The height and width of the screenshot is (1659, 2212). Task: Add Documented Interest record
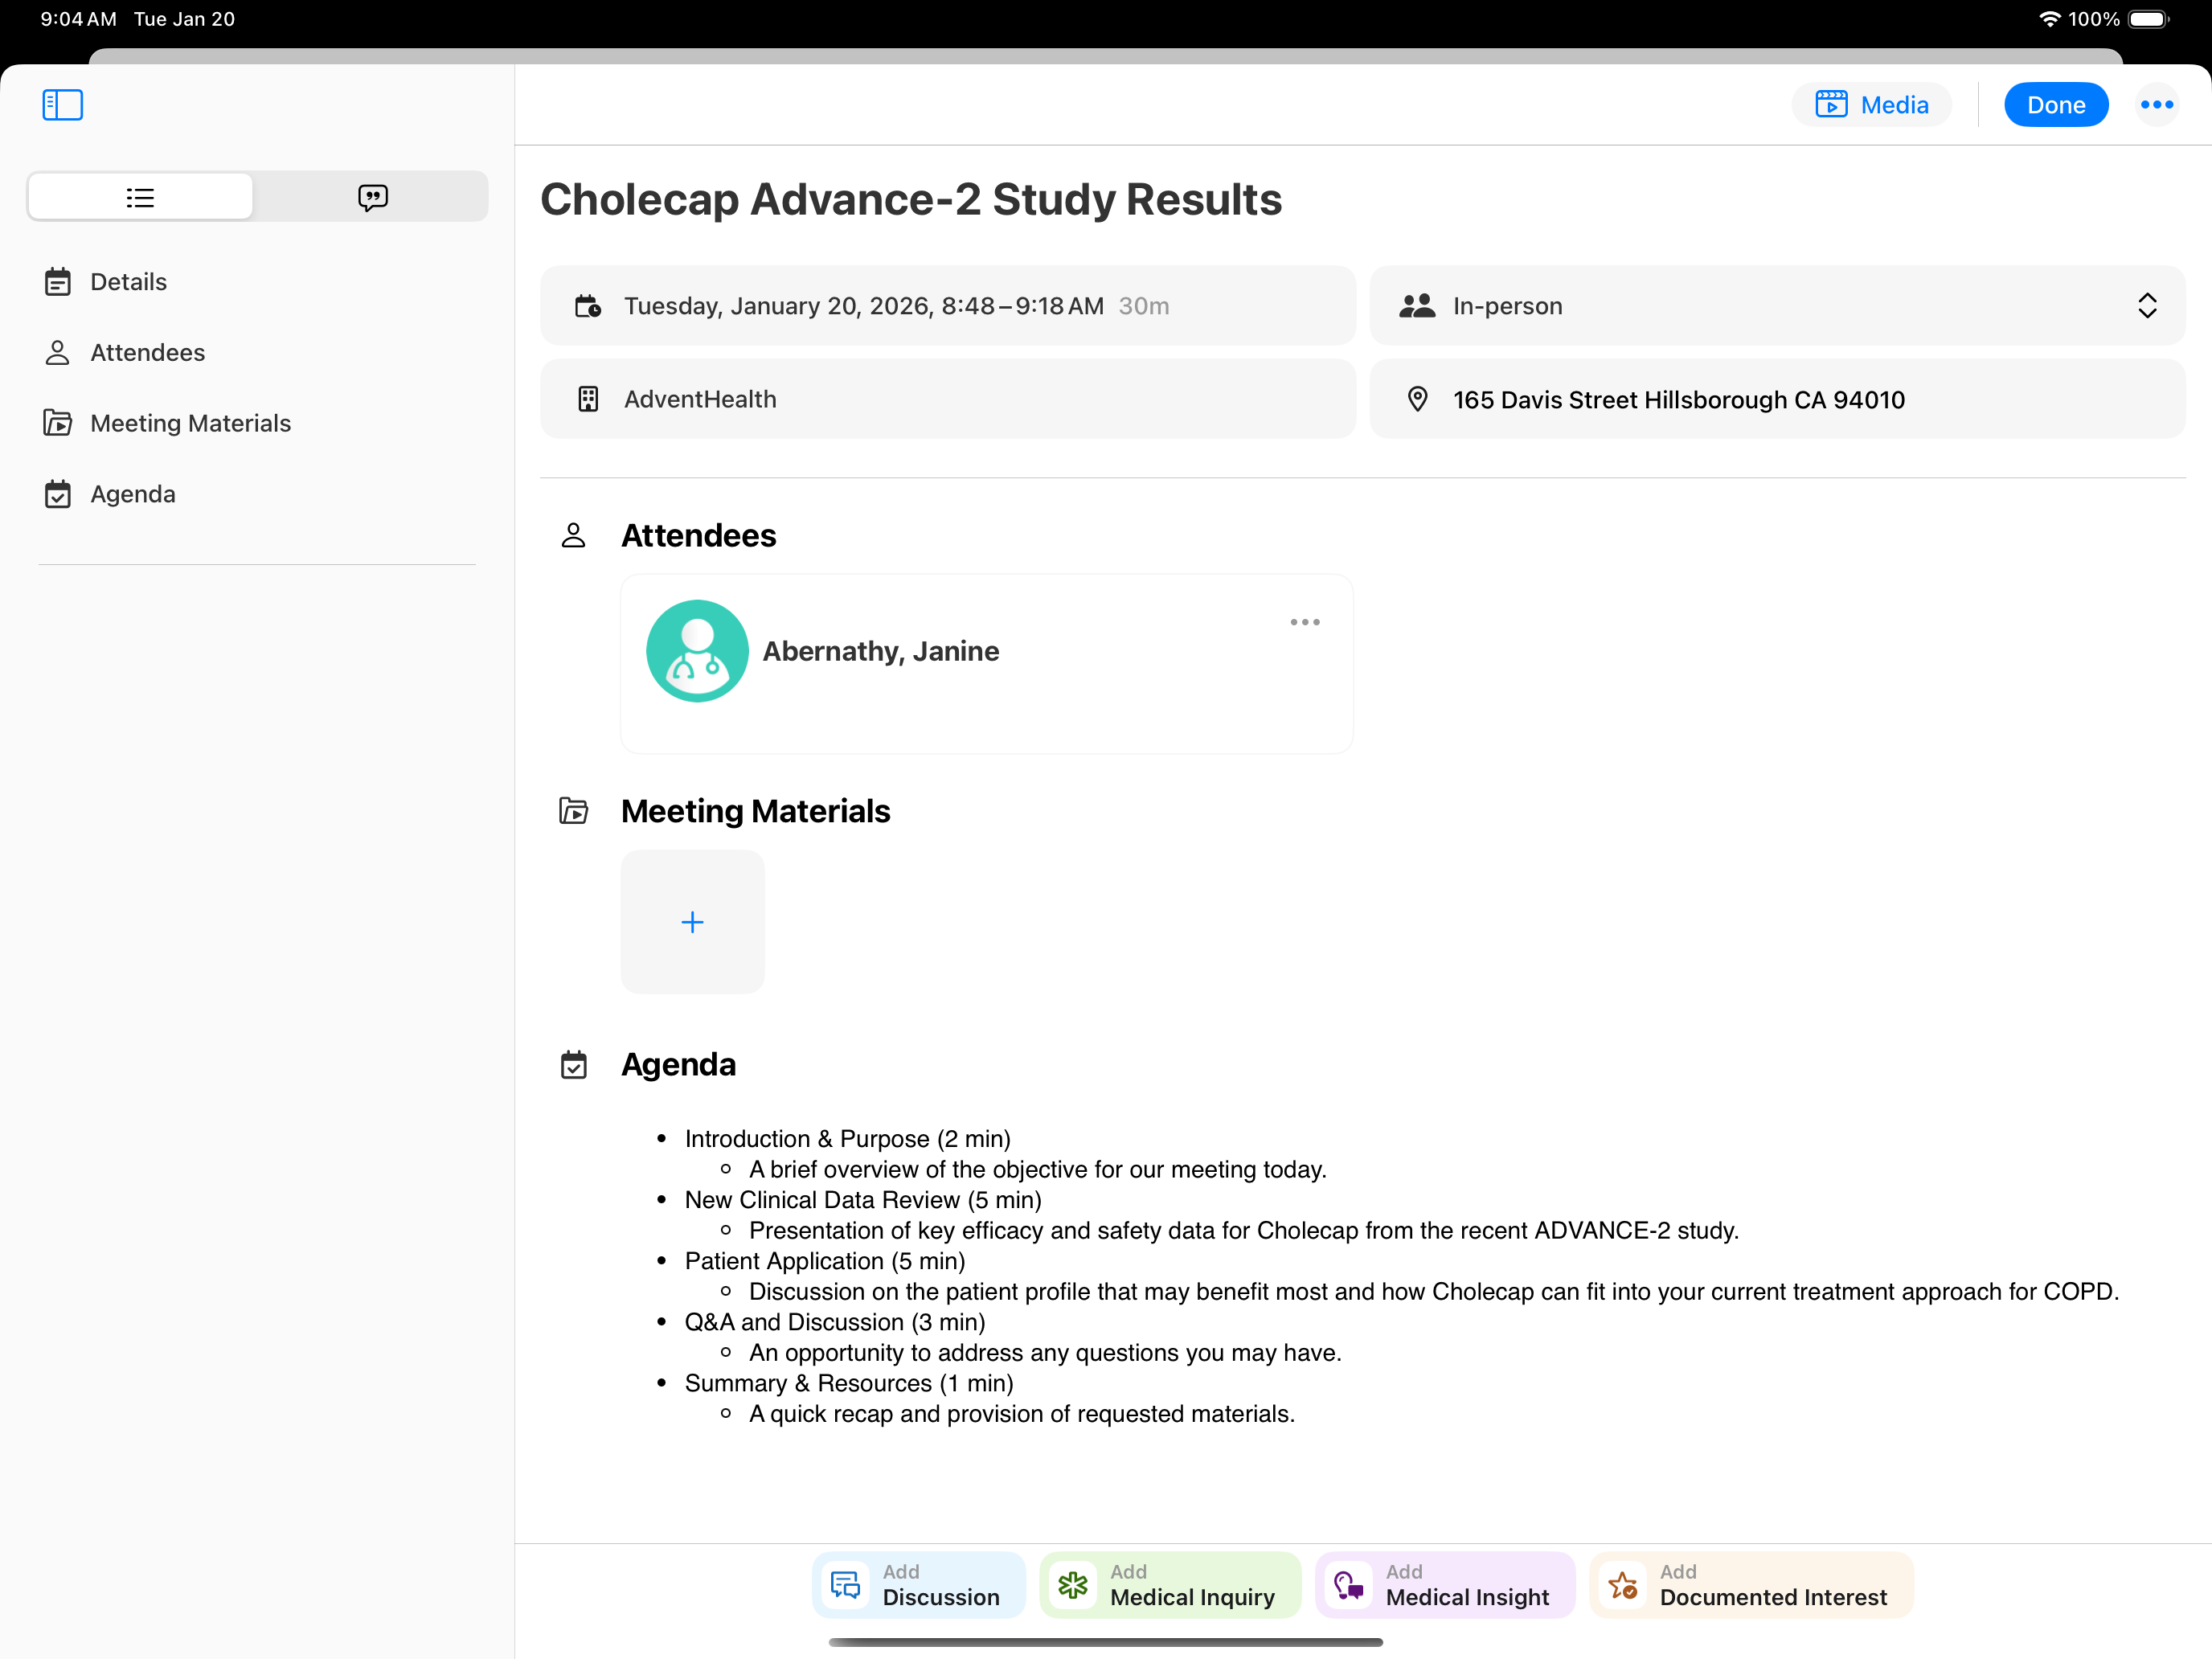point(1751,1585)
